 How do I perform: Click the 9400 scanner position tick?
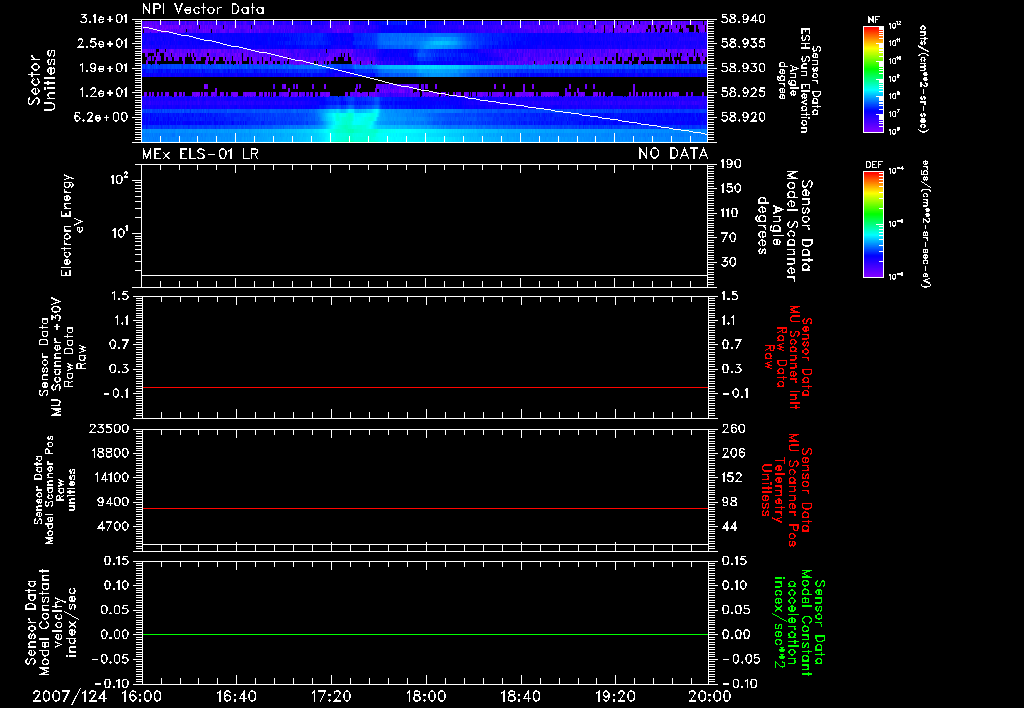(113, 502)
